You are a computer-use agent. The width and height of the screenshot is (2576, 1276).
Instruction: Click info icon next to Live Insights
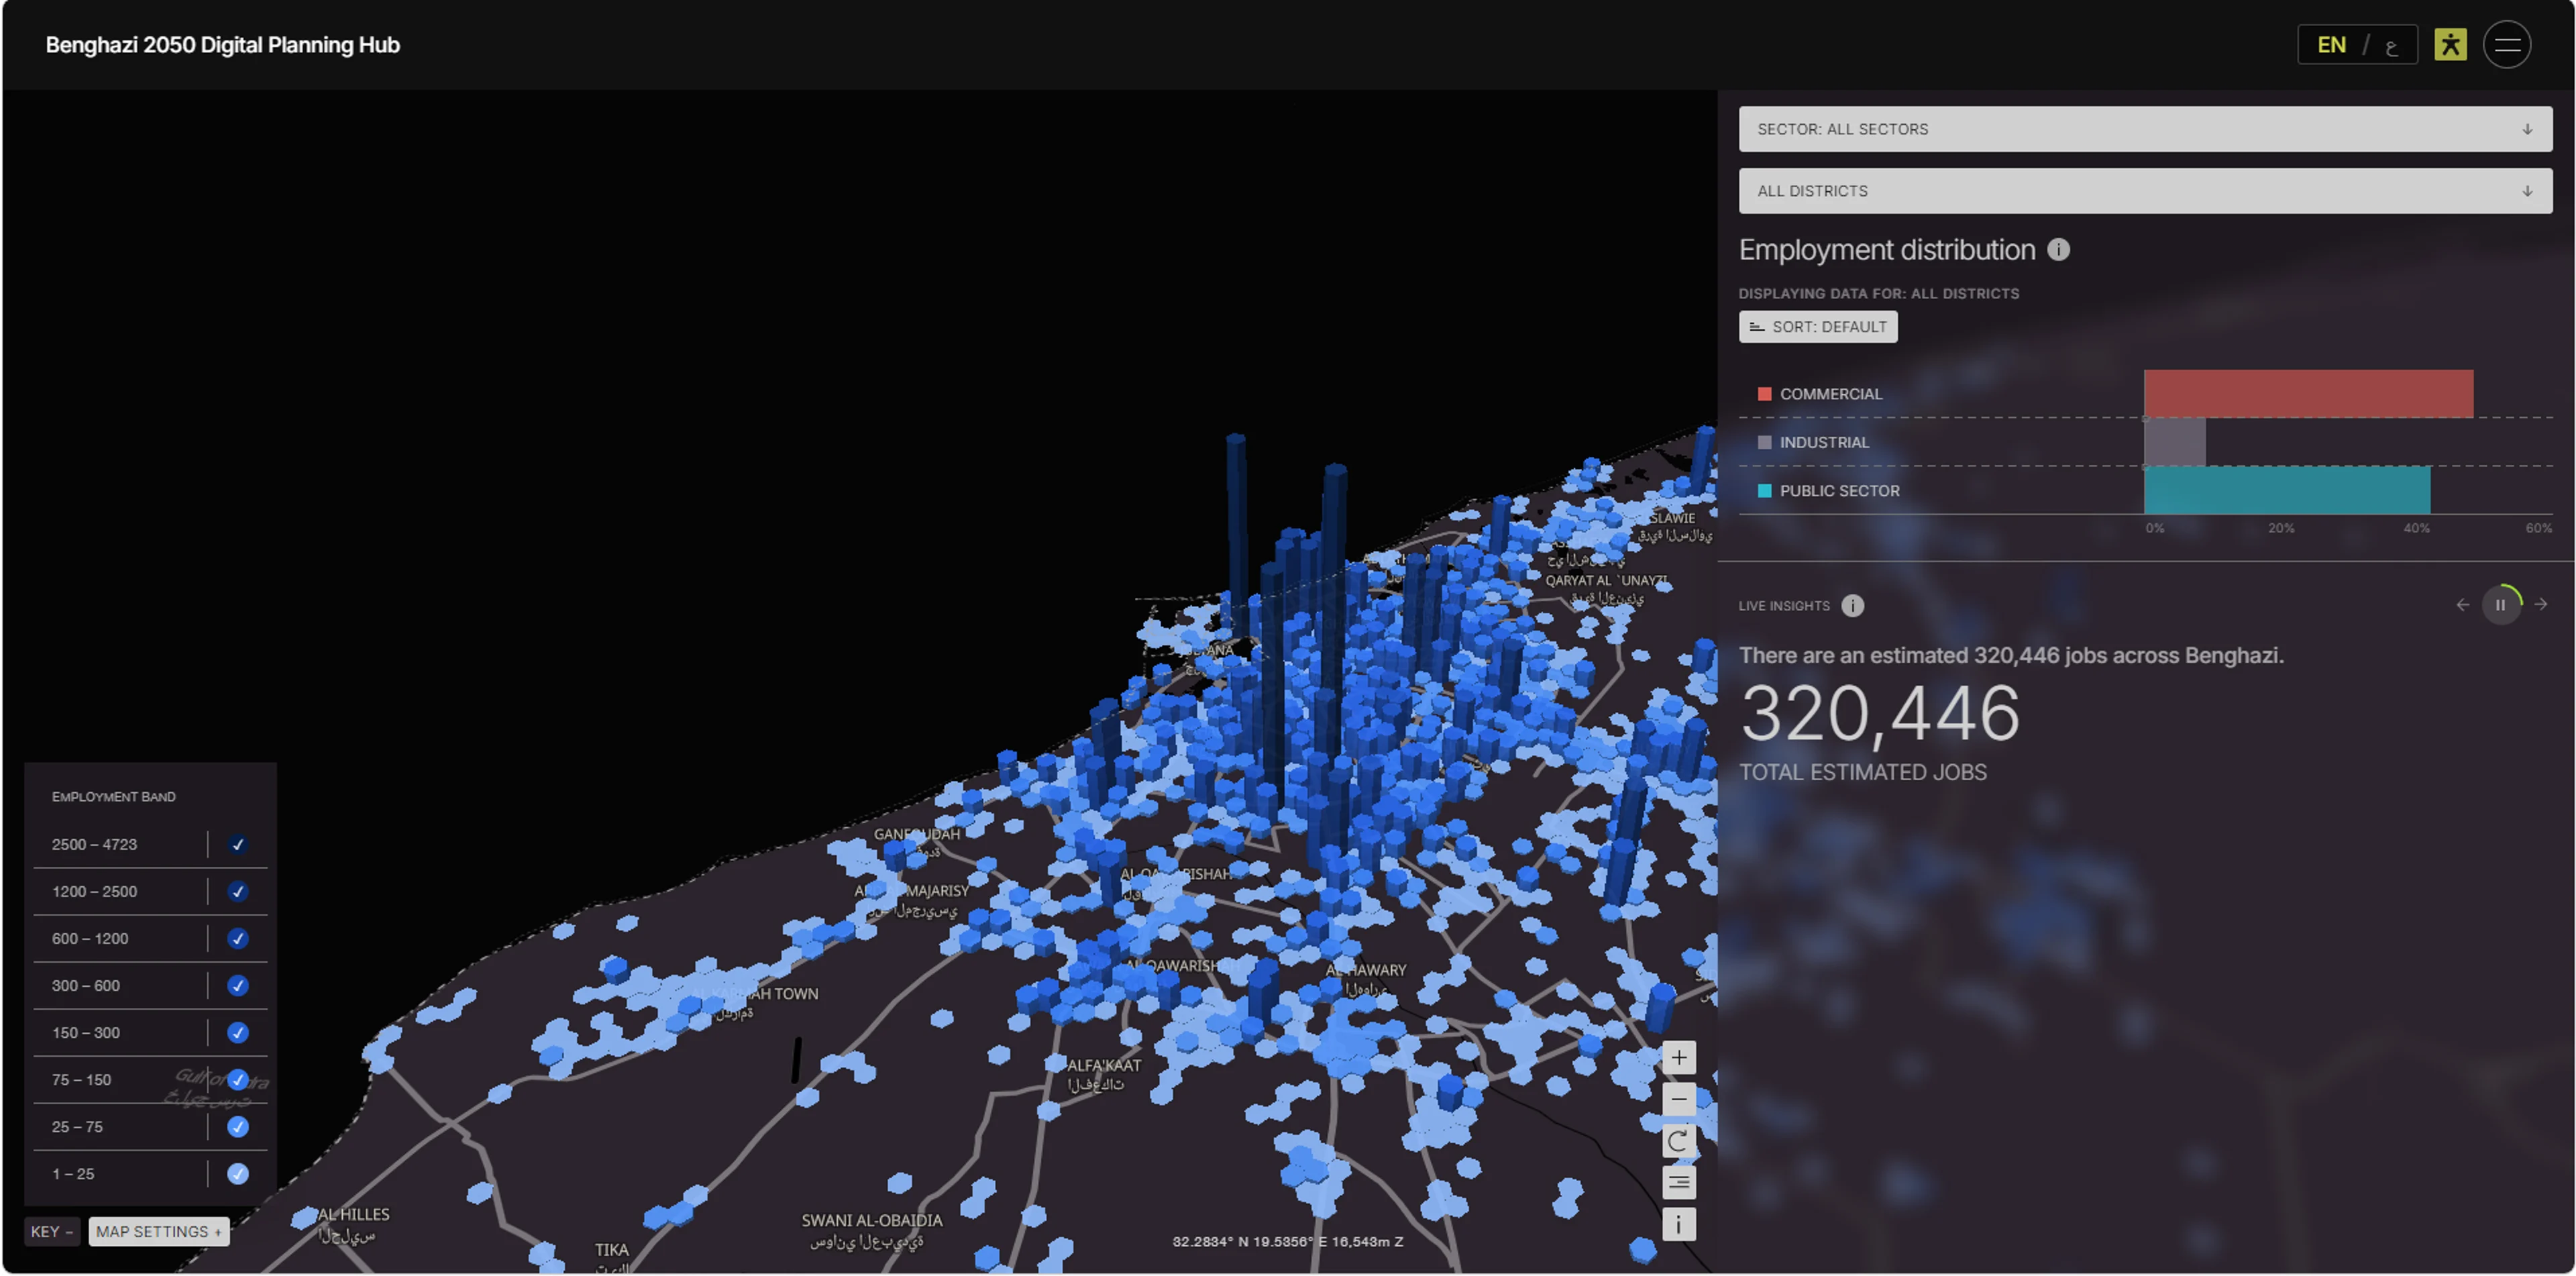pos(1852,606)
